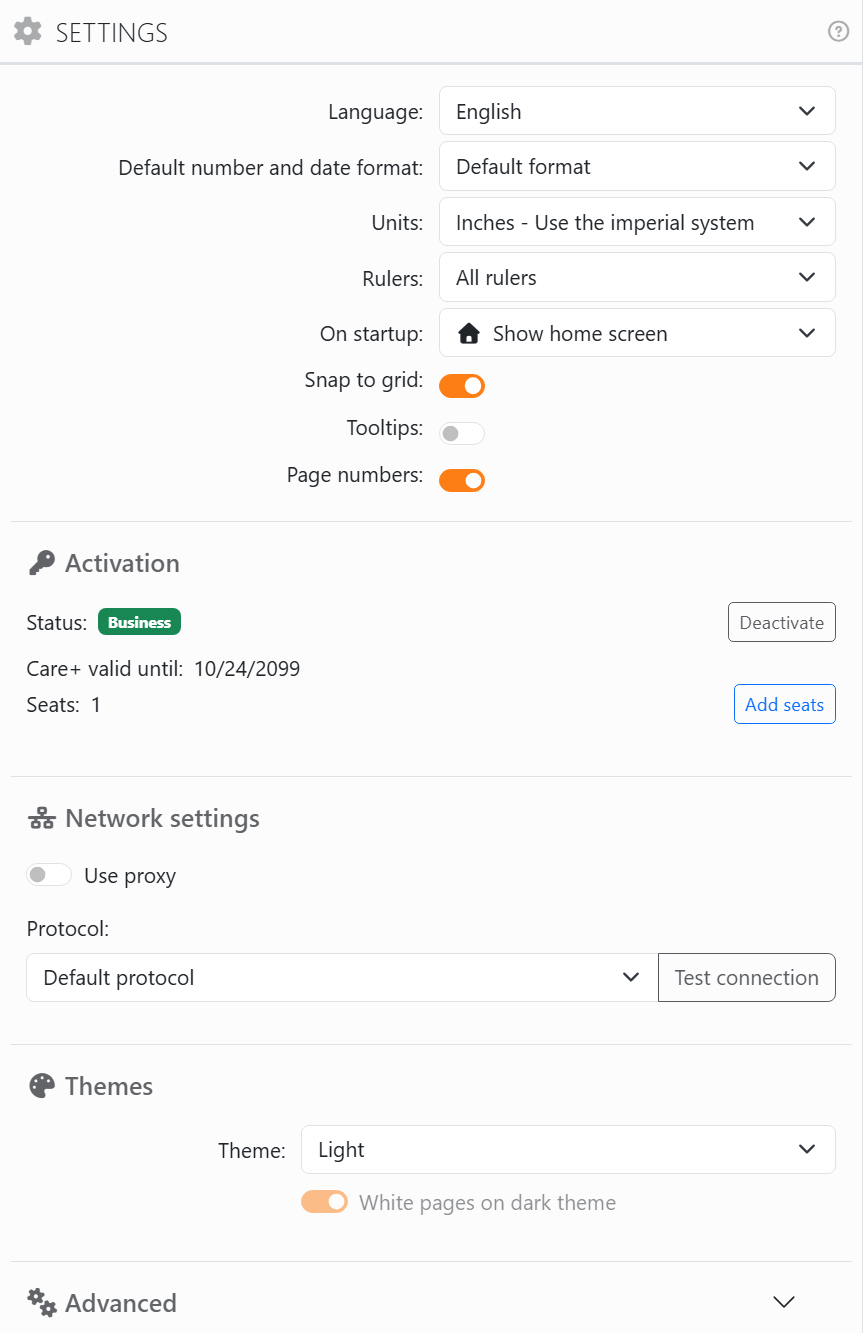Click the Network settings heading
863x1333 pixels.
tap(162, 818)
